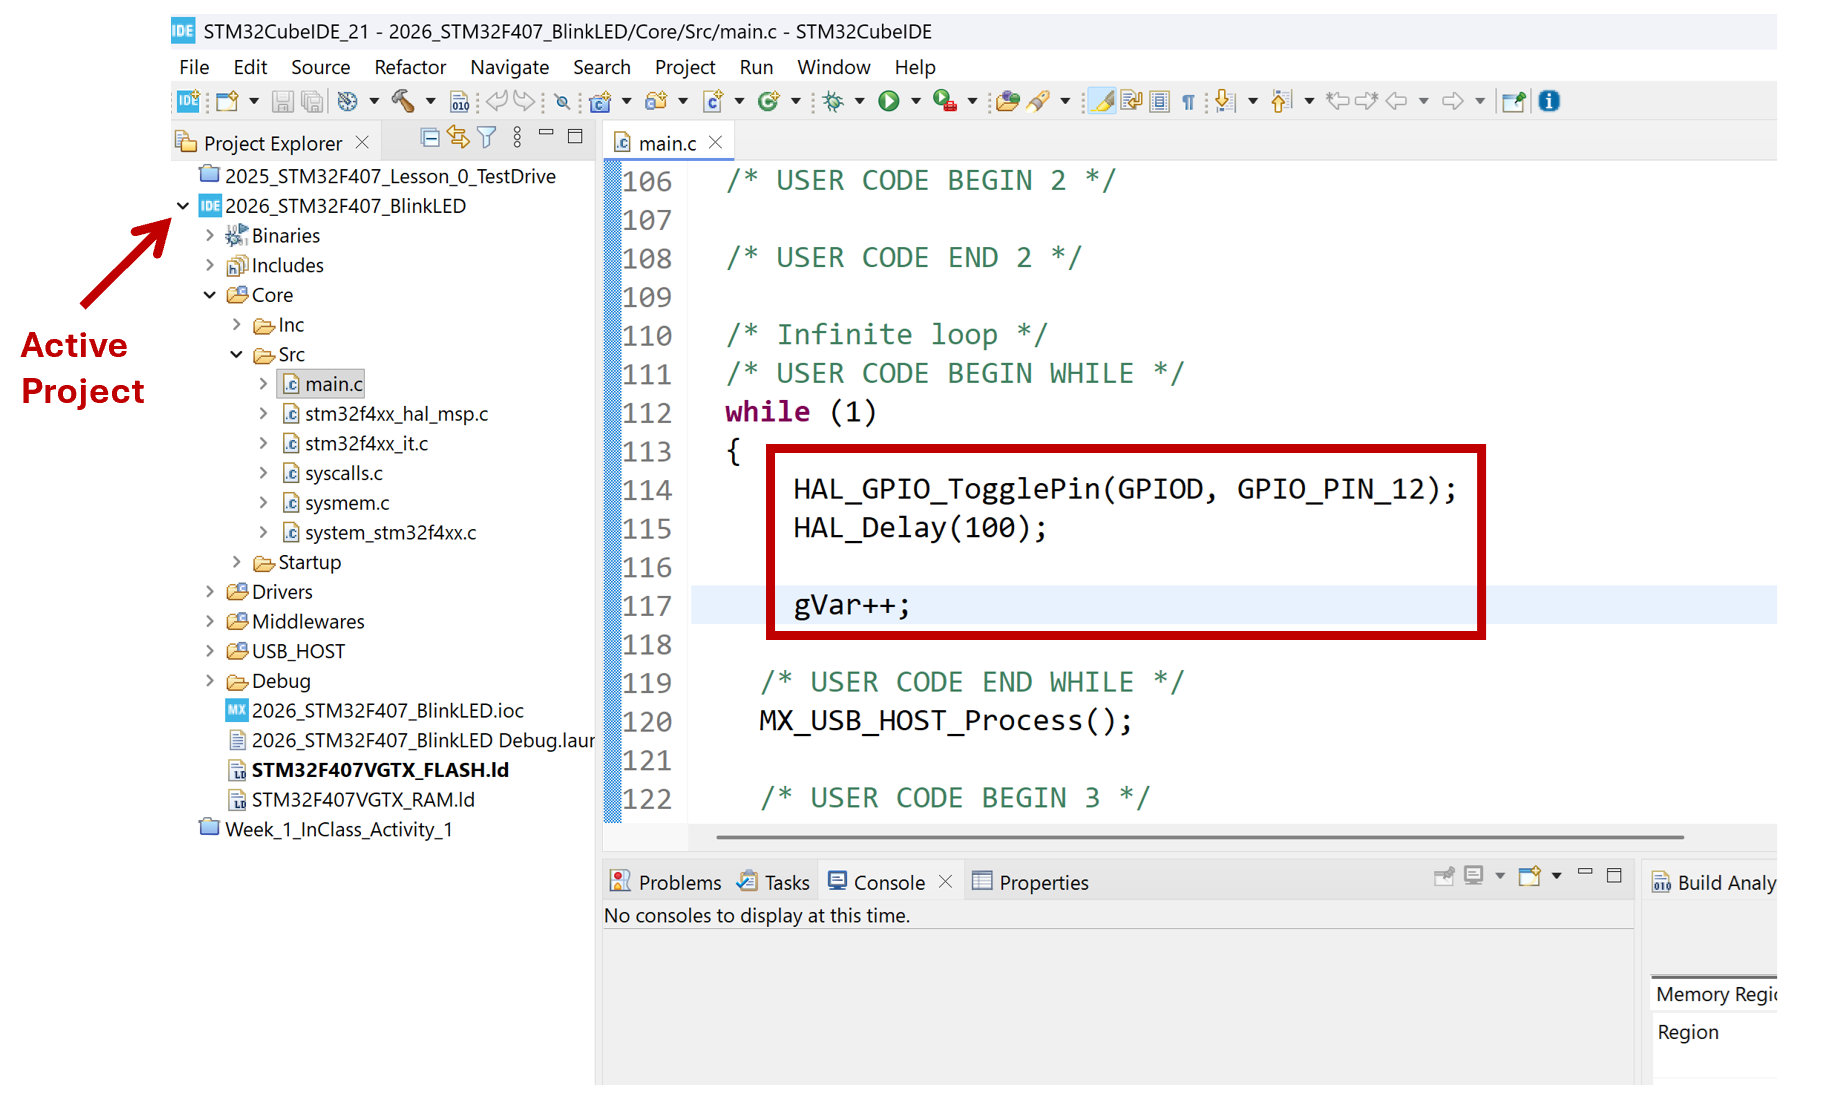Collapse the 2026_STM32F407_BlinkLED project
Screen dimensions: 1824x1106
click(183, 206)
